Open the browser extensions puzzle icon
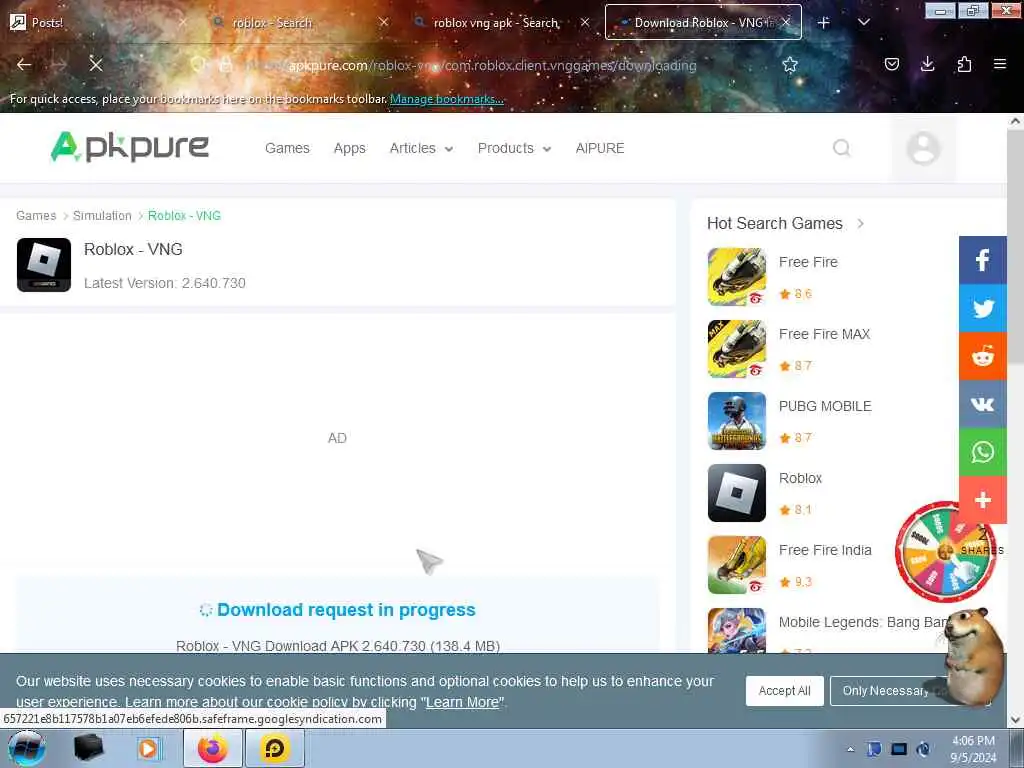The image size is (1024, 768). pyautogui.click(x=964, y=64)
